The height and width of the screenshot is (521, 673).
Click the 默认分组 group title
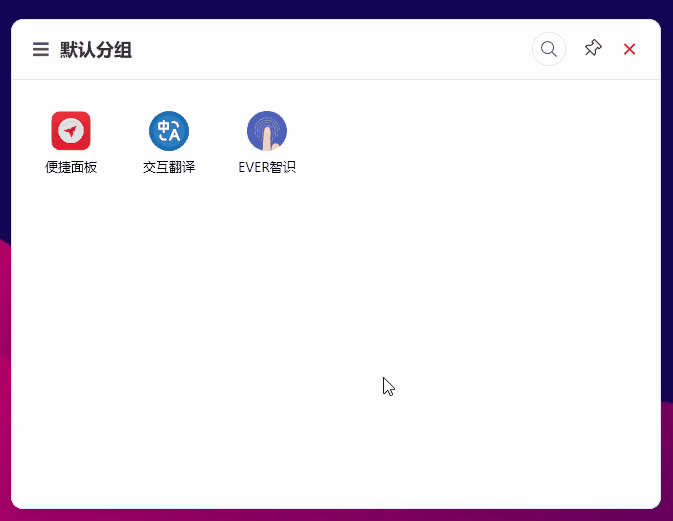pos(96,50)
